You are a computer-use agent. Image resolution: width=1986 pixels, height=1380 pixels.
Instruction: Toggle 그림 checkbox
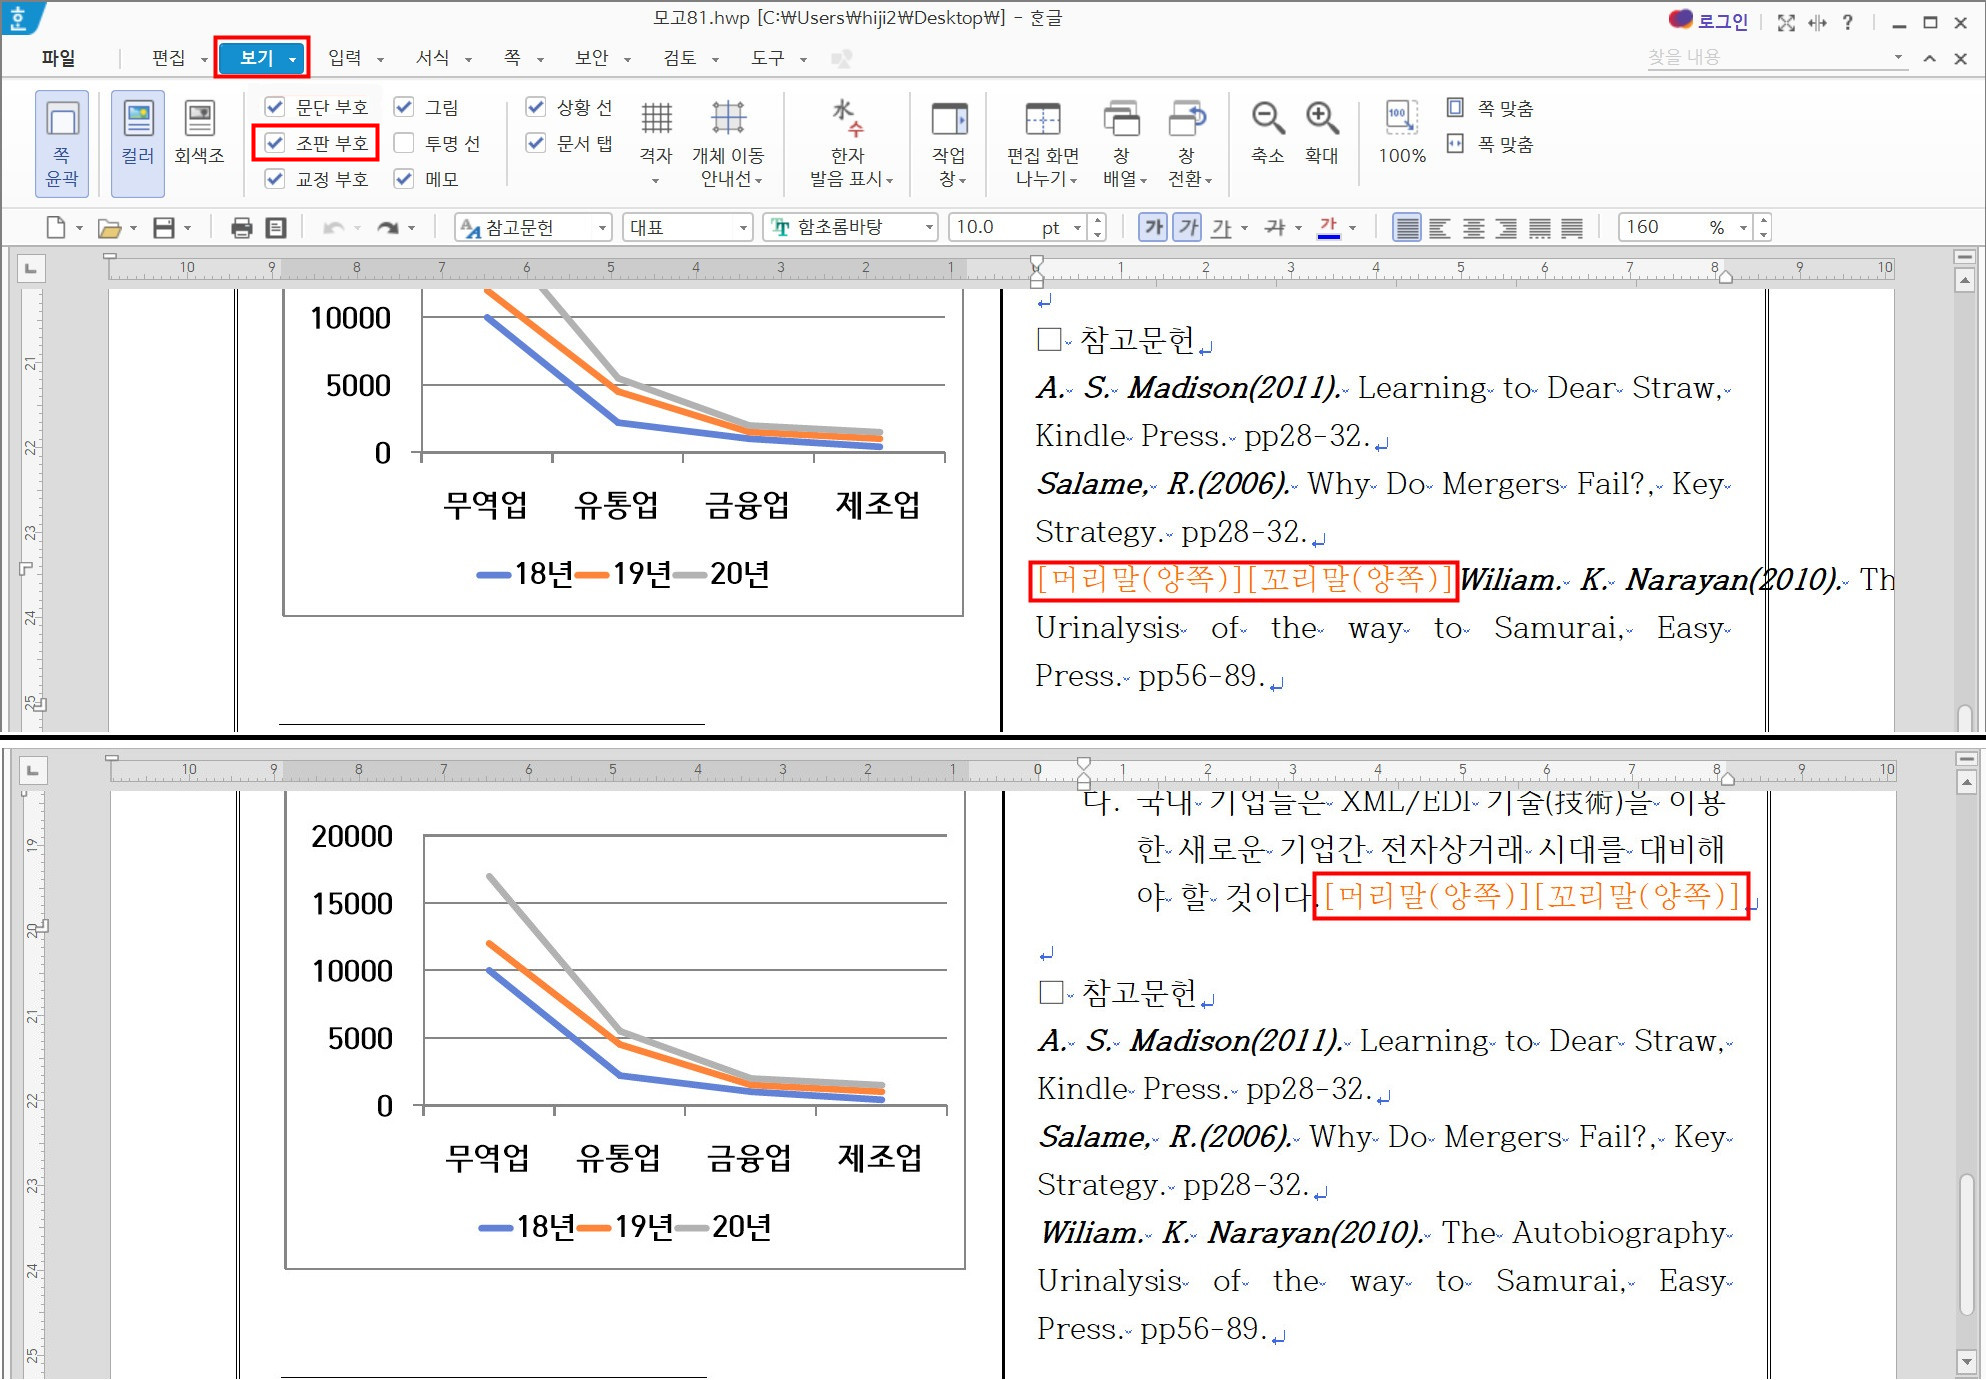click(404, 107)
